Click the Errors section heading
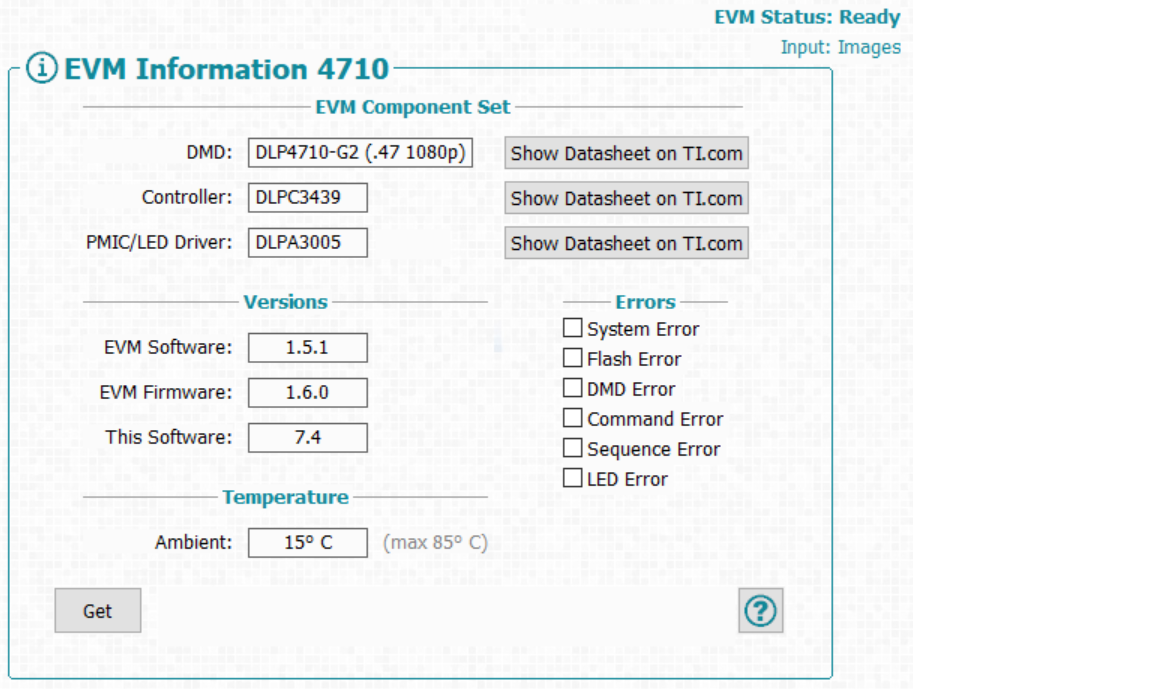This screenshot has width=1152, height=689. (x=645, y=302)
